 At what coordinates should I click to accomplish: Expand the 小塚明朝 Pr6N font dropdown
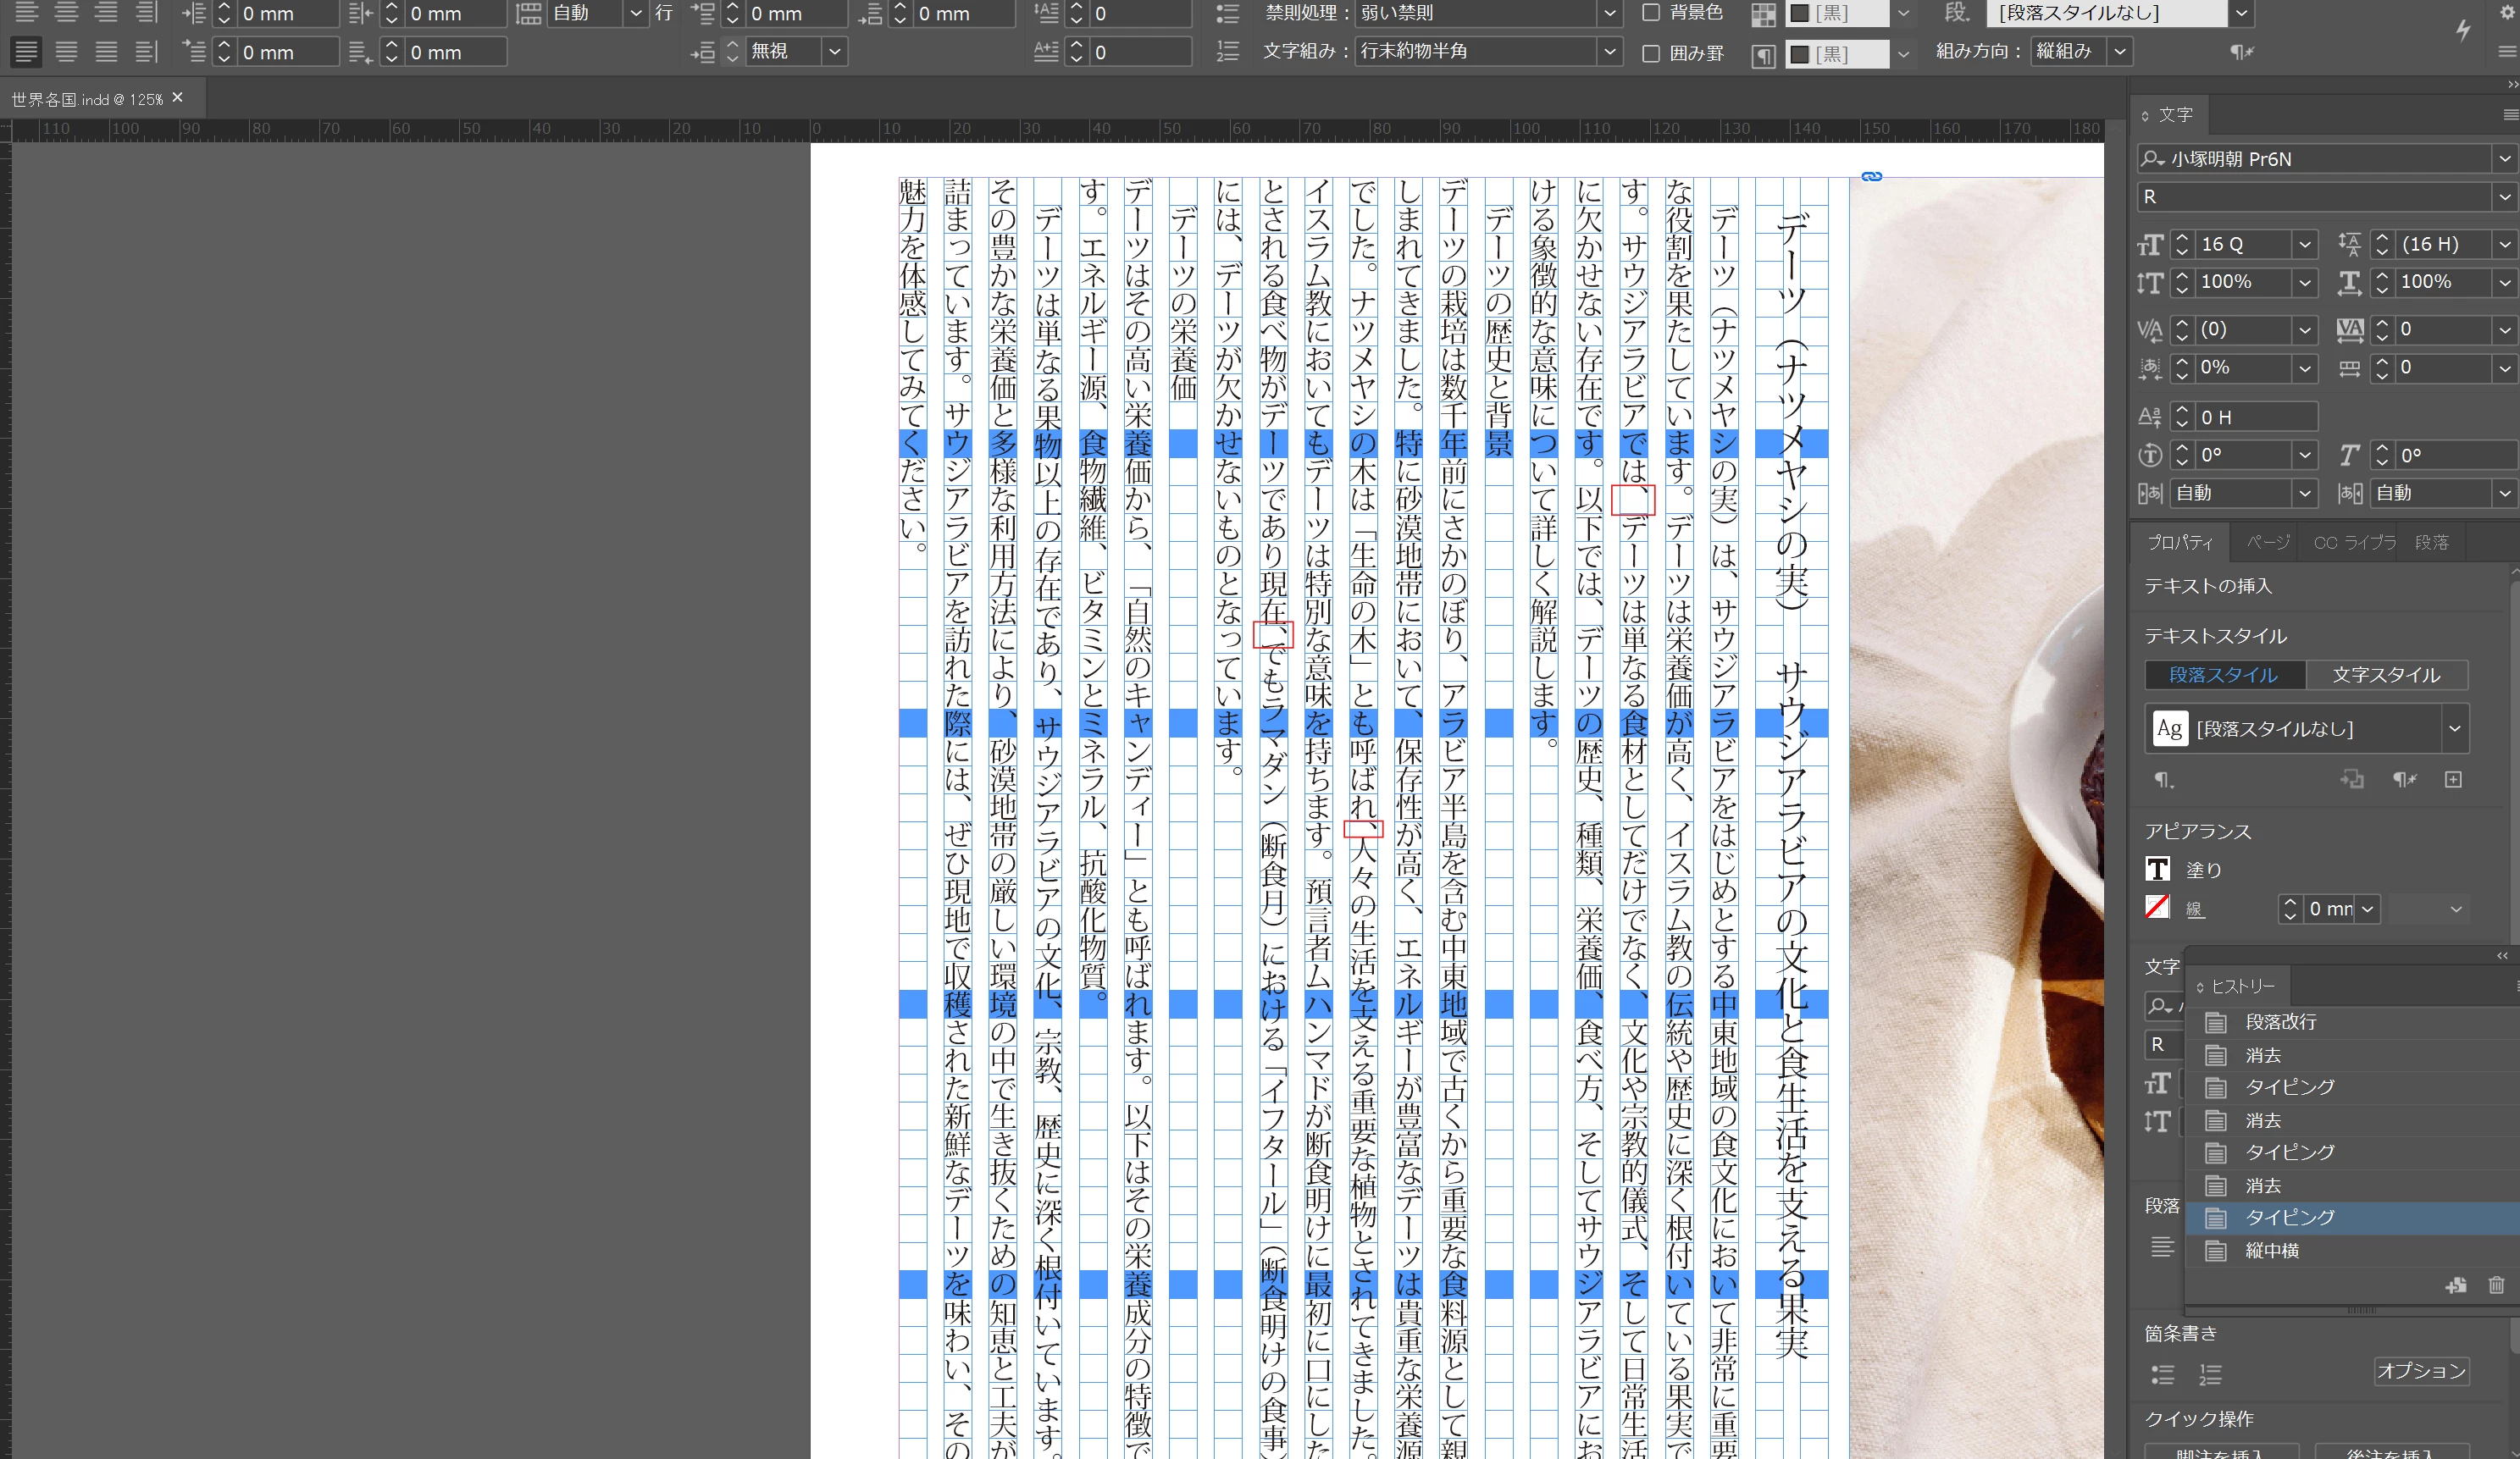[2503, 159]
